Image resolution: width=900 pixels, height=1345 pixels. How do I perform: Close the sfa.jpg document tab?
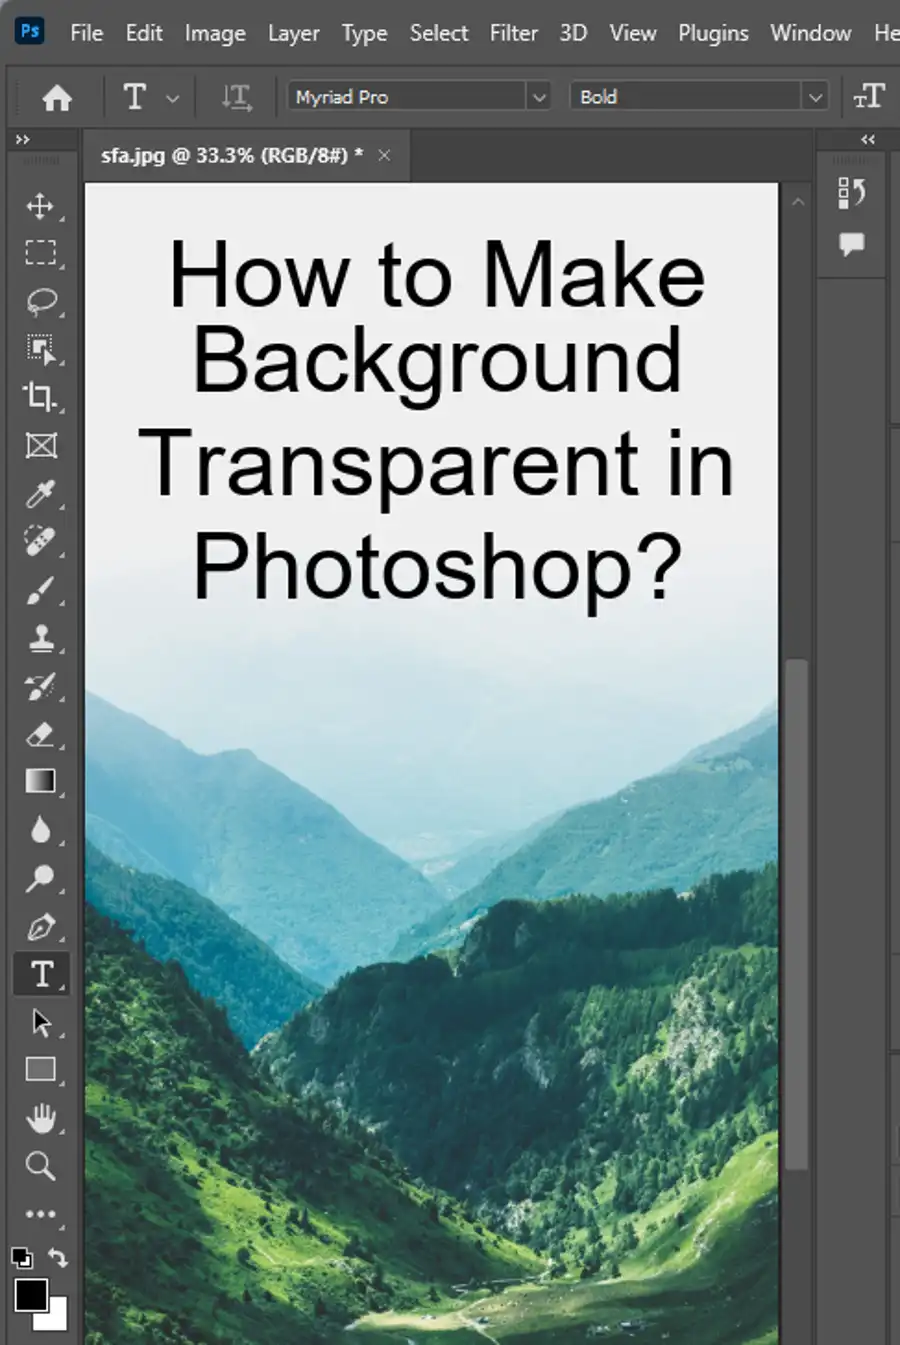pyautogui.click(x=384, y=155)
